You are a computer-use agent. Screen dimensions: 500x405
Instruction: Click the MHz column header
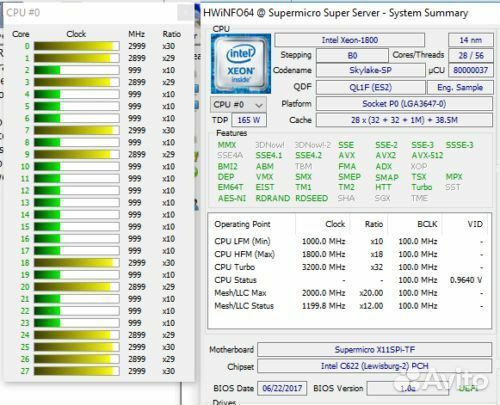point(136,34)
